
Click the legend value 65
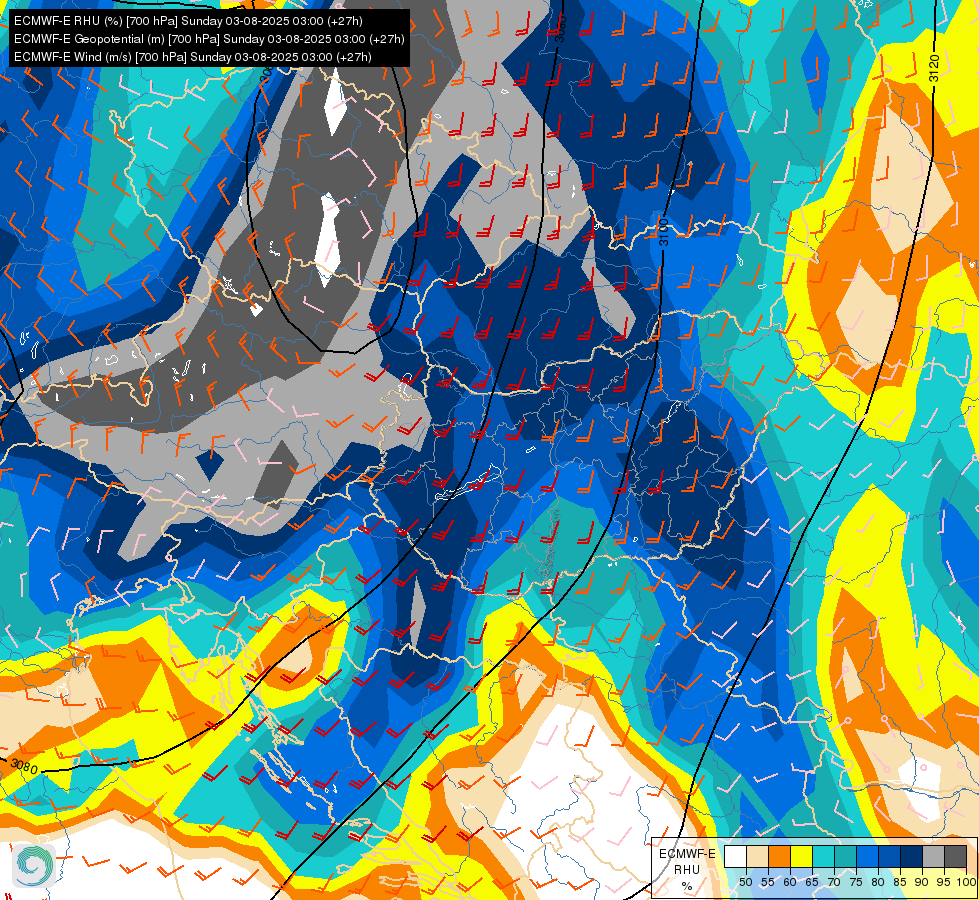click(812, 882)
